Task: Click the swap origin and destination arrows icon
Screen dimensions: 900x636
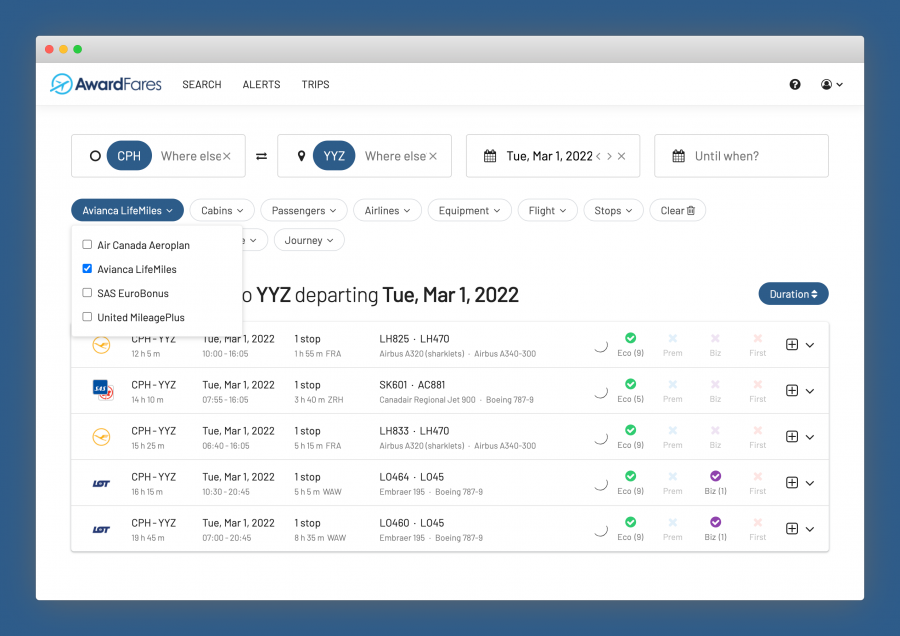Action: (x=261, y=156)
